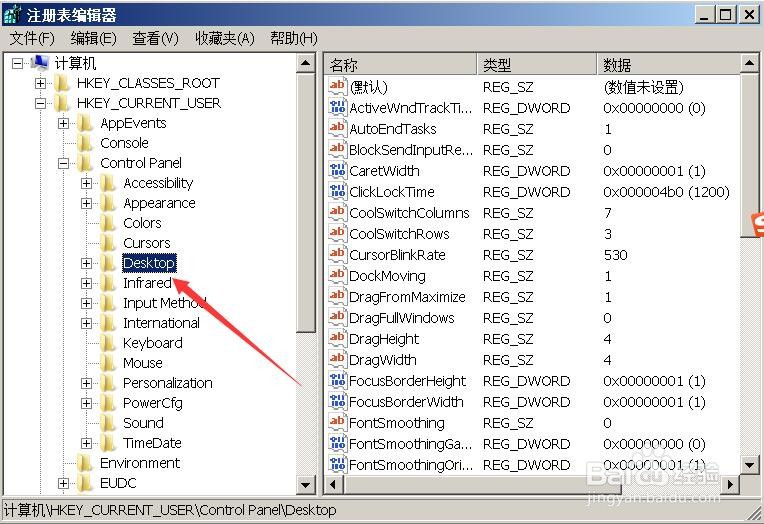Sort values by the 数据 column header
This screenshot has height=524, width=764.
pyautogui.click(x=668, y=64)
